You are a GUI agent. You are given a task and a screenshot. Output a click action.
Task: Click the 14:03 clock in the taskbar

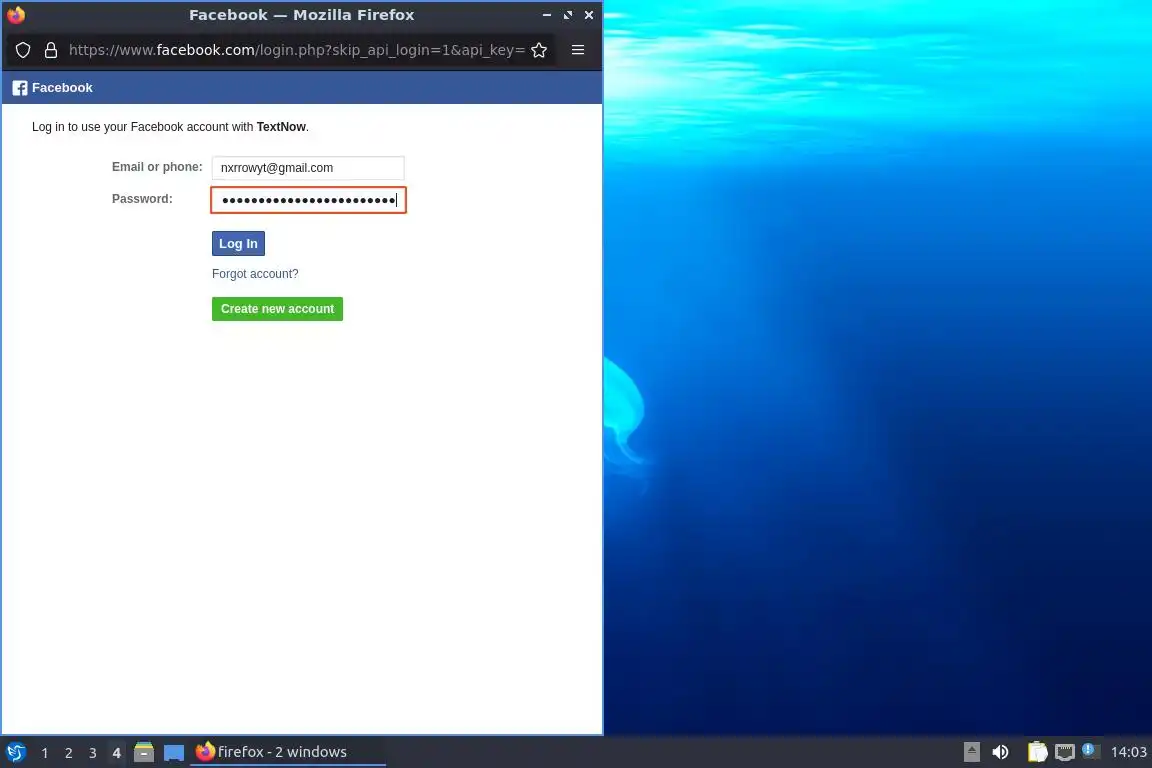(x=1128, y=752)
